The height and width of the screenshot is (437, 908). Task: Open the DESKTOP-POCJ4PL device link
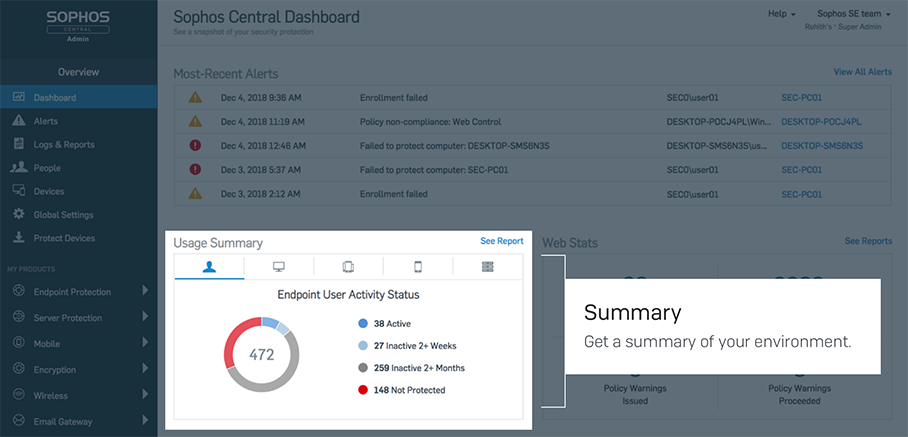pyautogui.click(x=821, y=122)
